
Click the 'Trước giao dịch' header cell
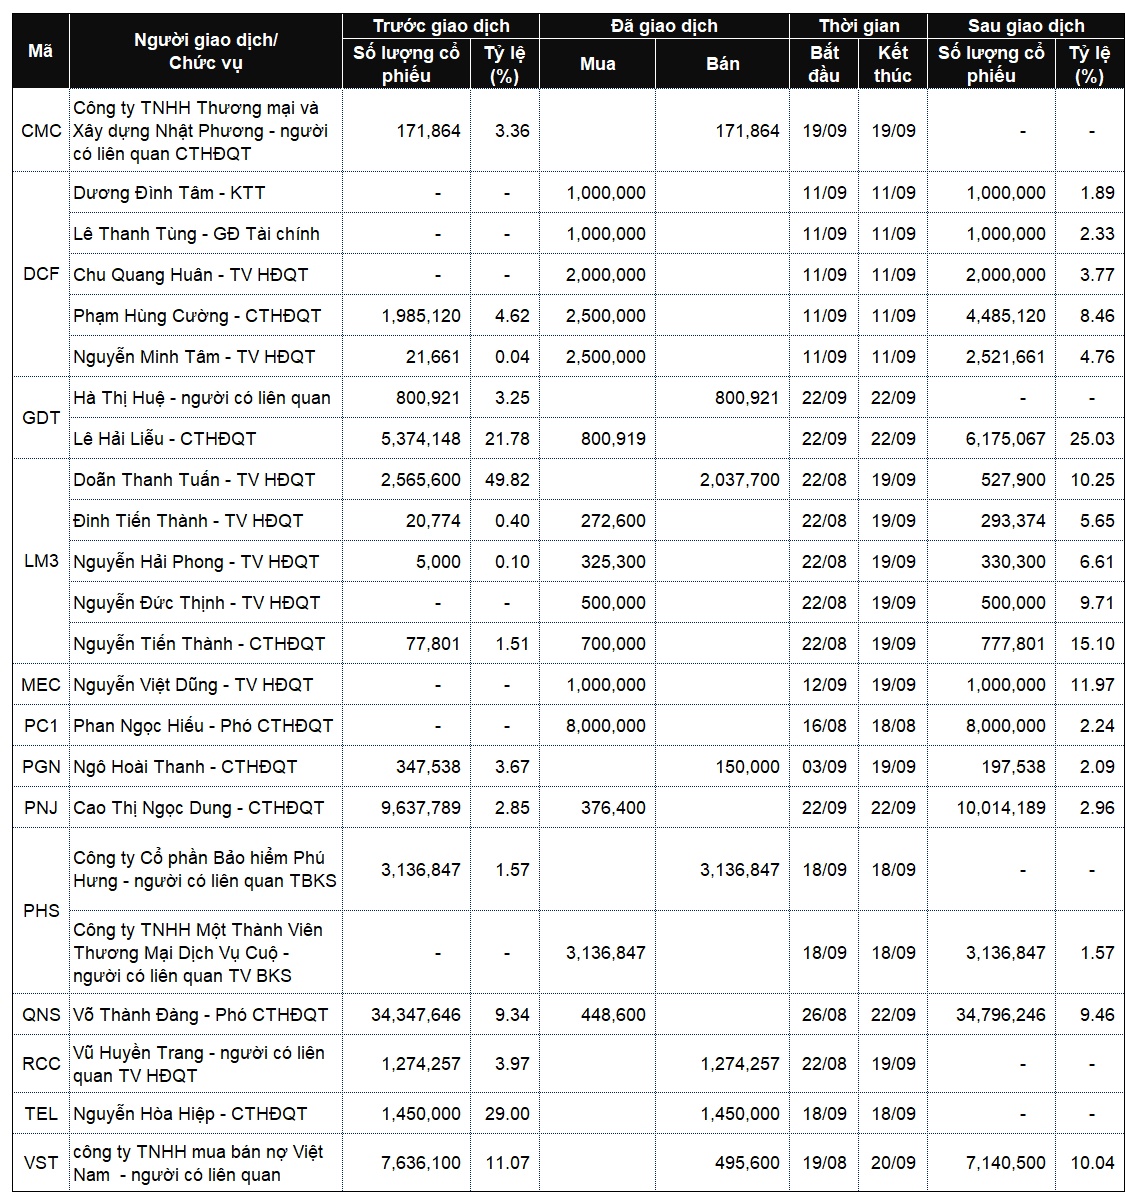[441, 26]
